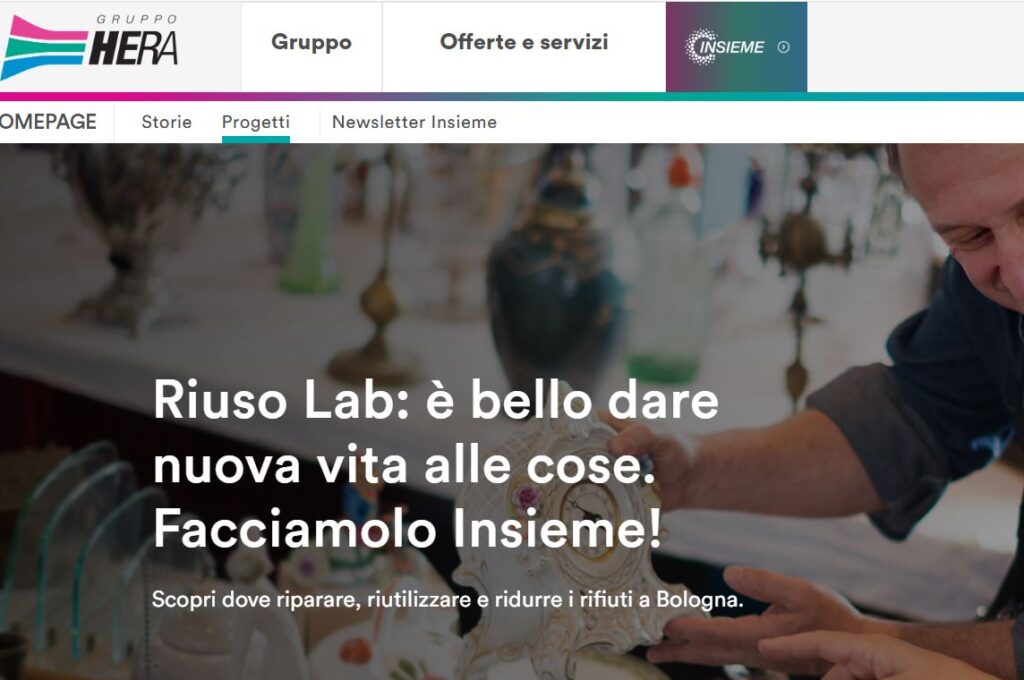Image resolution: width=1024 pixels, height=680 pixels.
Task: Click the pink-to-teal gradient bar under header
Action: coord(512,97)
